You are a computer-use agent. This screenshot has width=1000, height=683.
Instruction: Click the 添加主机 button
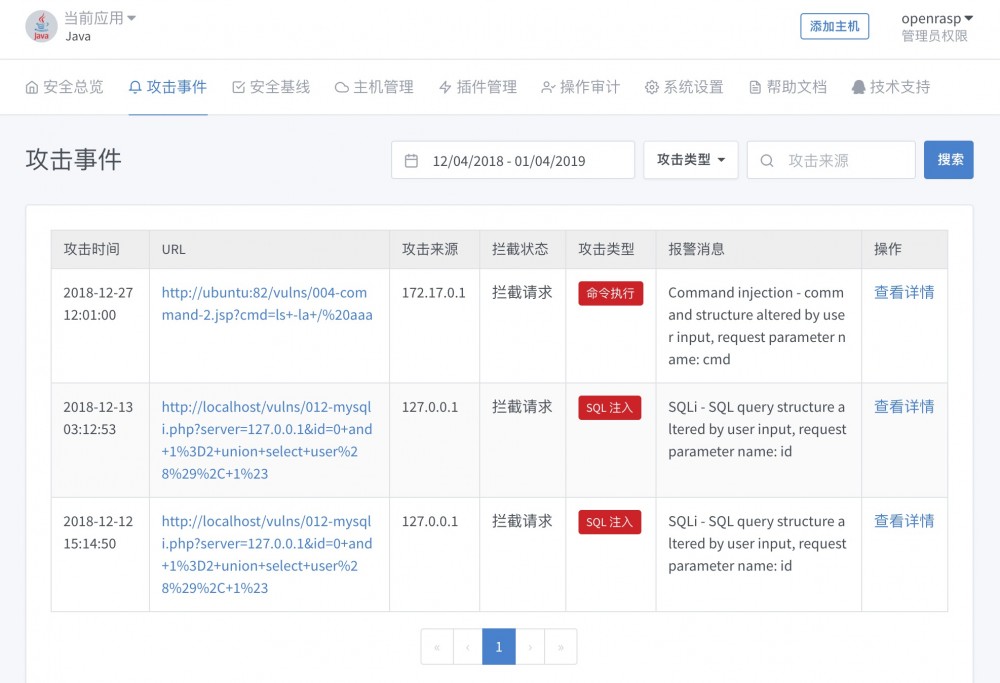(x=834, y=26)
